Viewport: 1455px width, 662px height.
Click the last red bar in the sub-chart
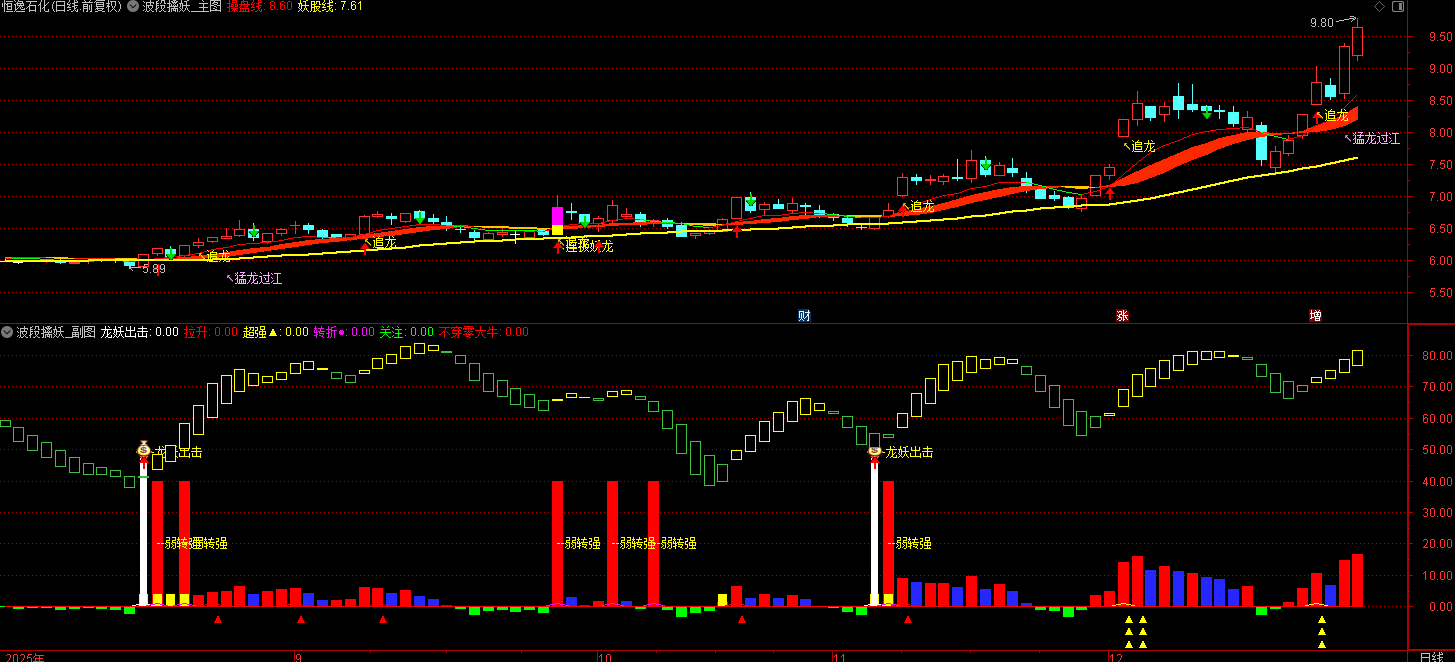pos(1357,580)
